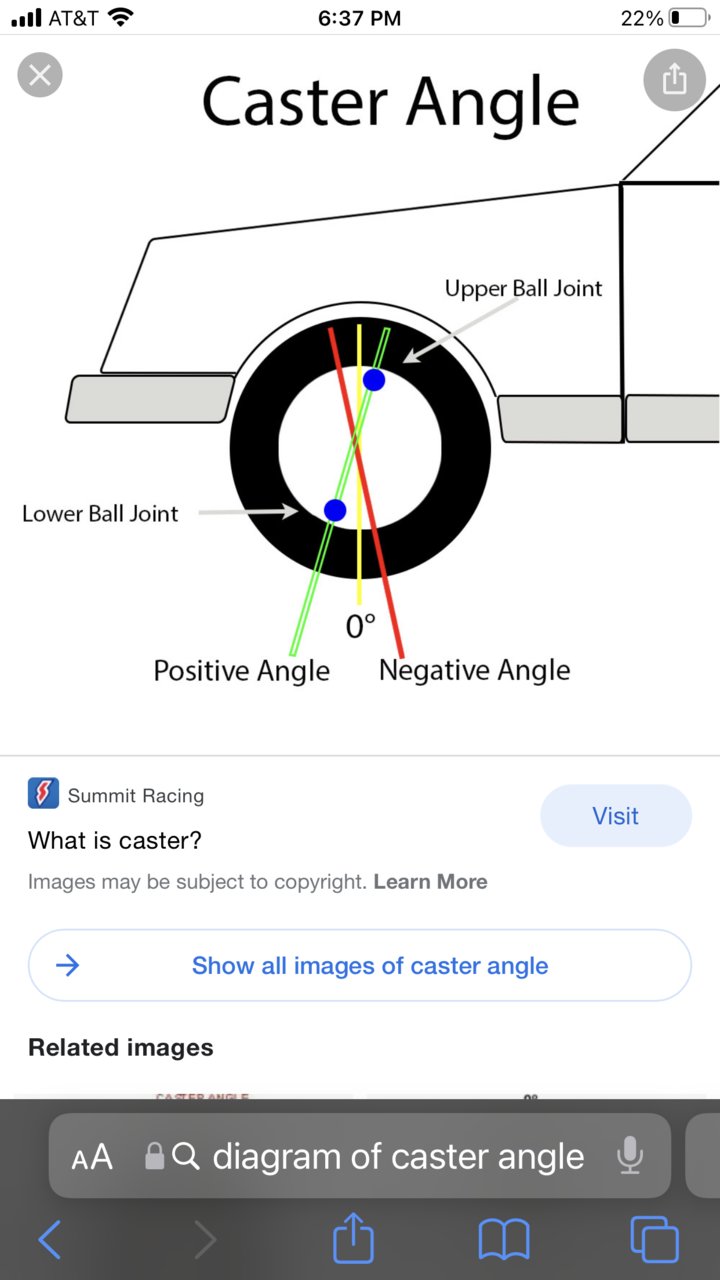Close the image preview with X icon
Viewport: 720px width, 1280px height.
(40, 75)
